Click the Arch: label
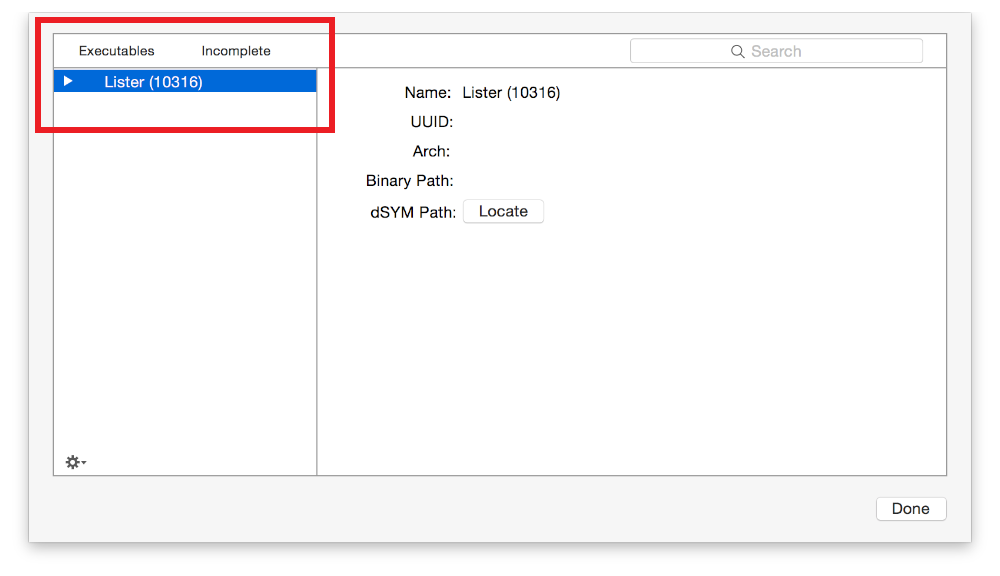 click(x=431, y=152)
